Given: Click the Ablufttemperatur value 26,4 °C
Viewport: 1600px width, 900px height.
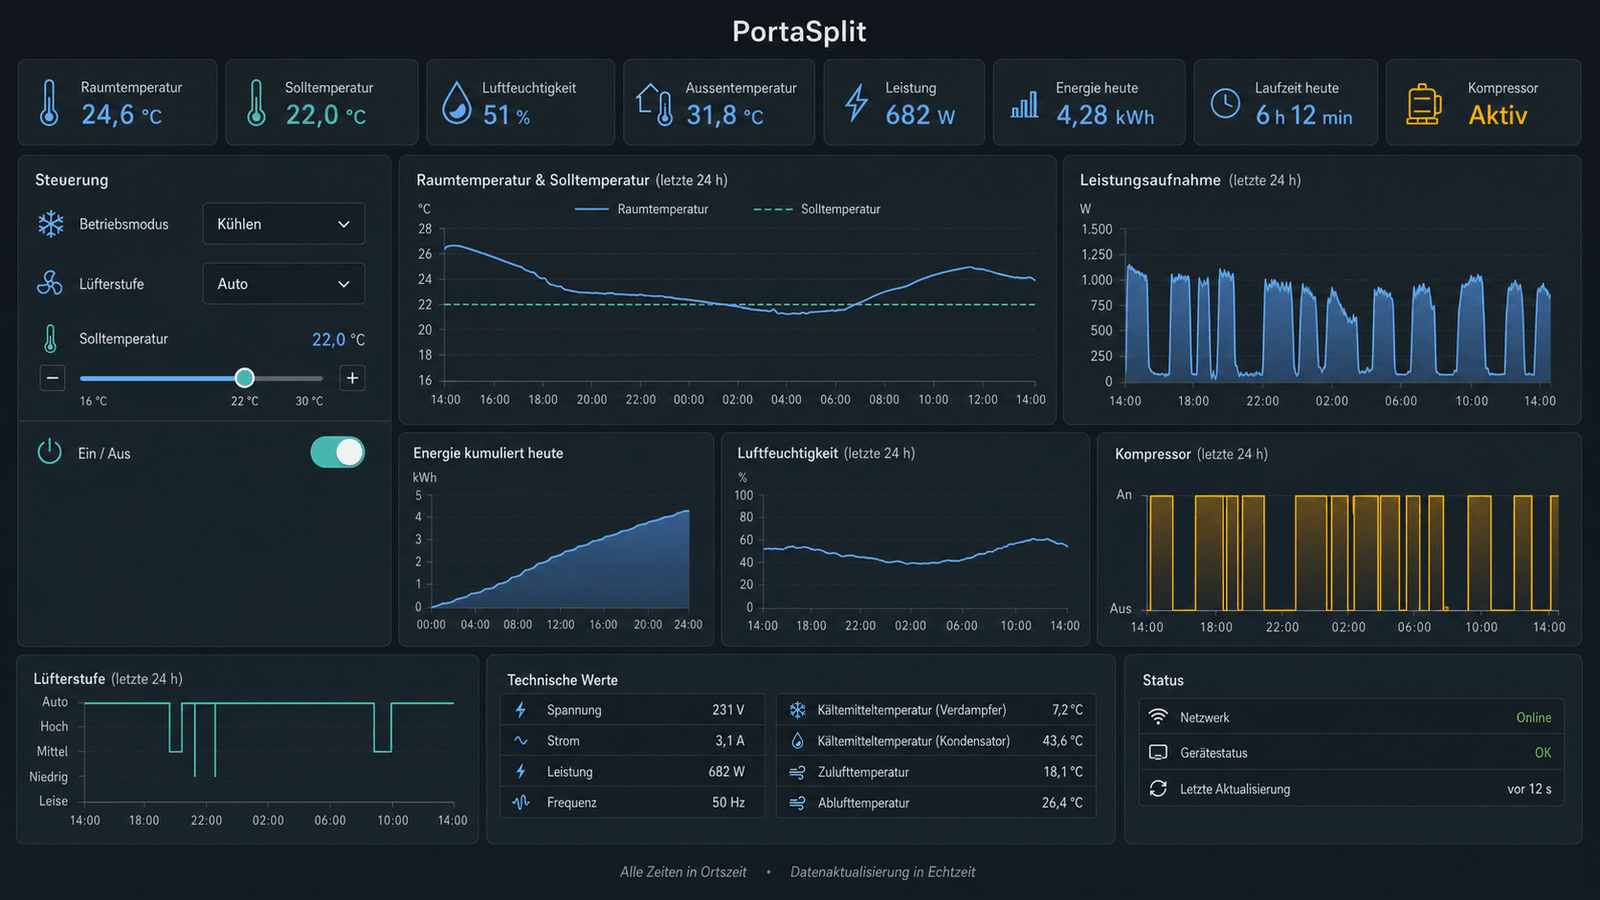Looking at the screenshot, I should pos(1062,803).
